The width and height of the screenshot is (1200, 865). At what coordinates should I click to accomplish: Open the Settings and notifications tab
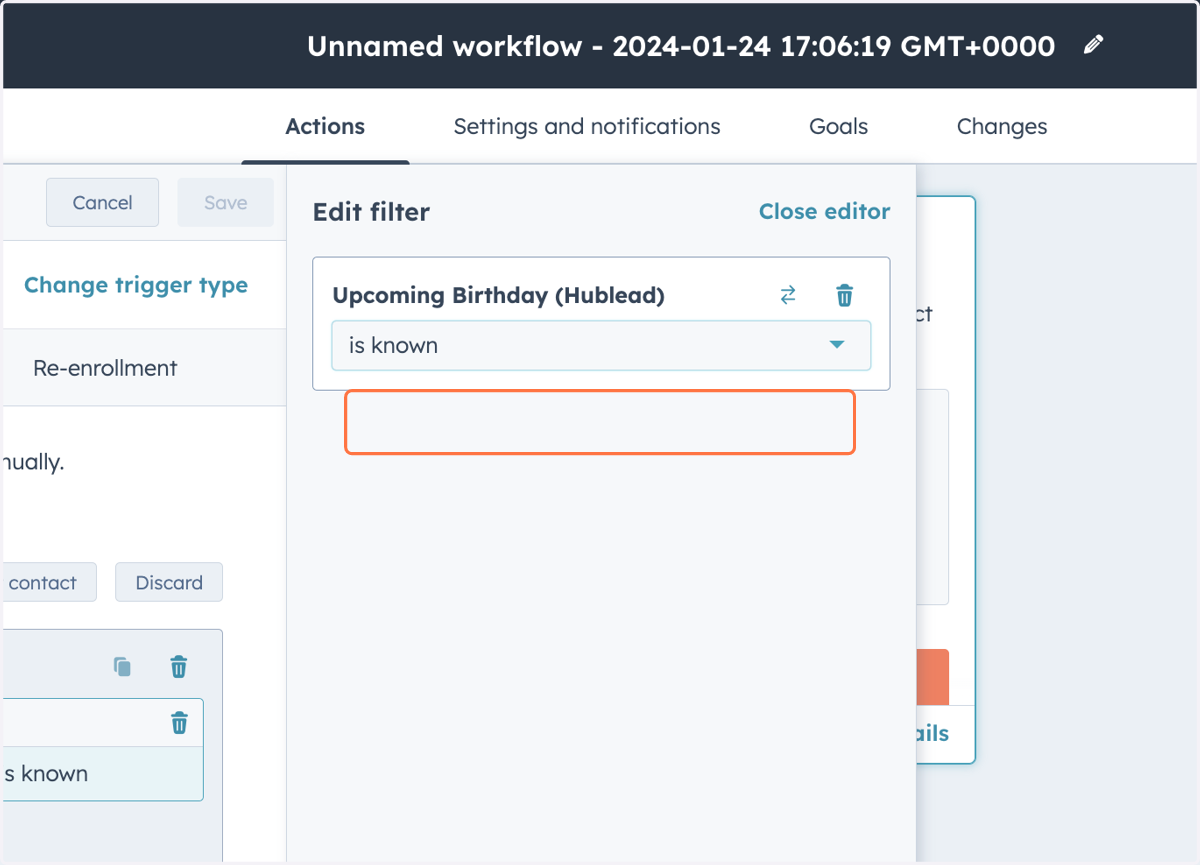pos(587,126)
